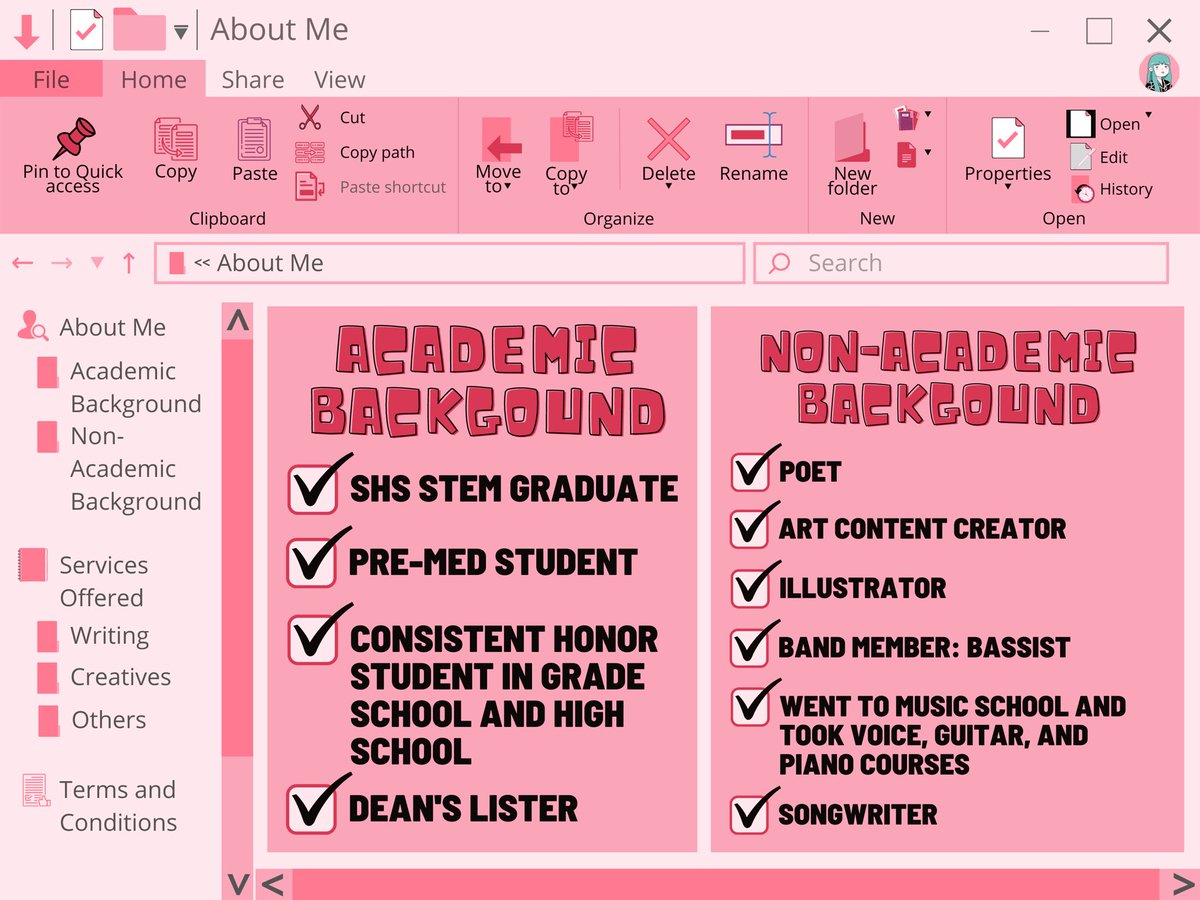Switch to the View tab
The width and height of the screenshot is (1200, 900).
(339, 79)
